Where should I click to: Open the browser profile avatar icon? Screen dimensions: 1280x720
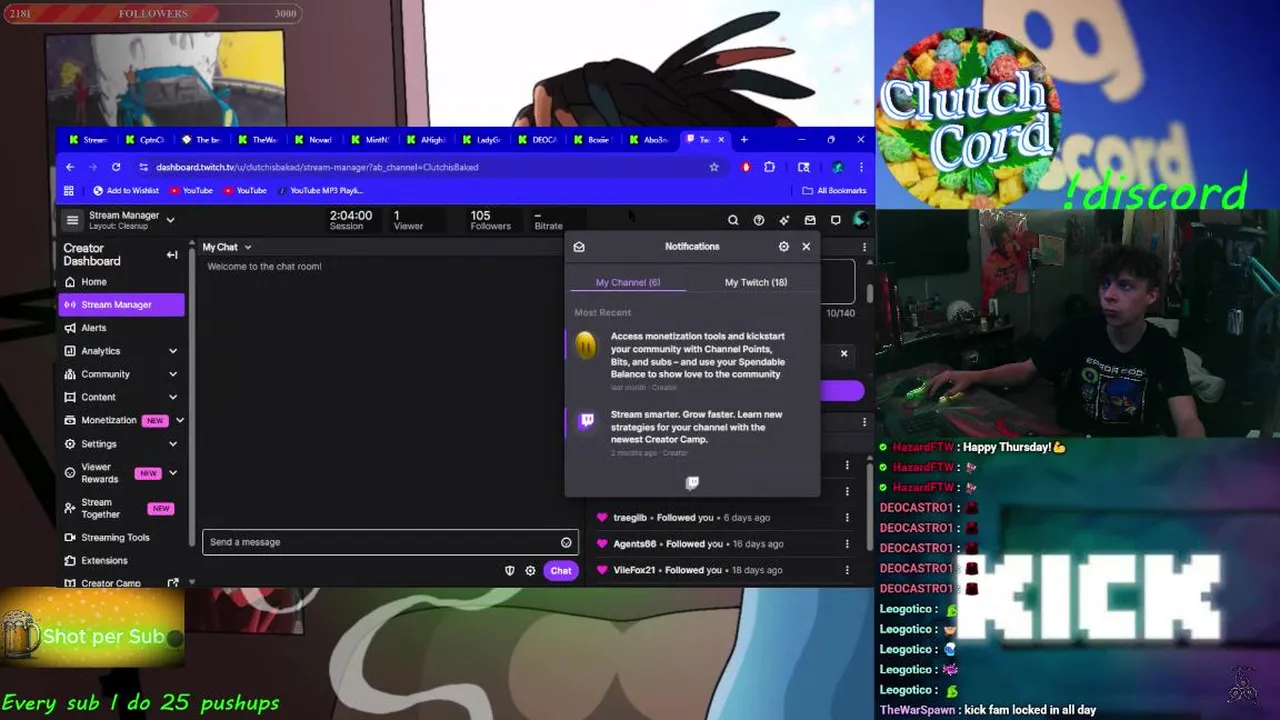point(837,167)
